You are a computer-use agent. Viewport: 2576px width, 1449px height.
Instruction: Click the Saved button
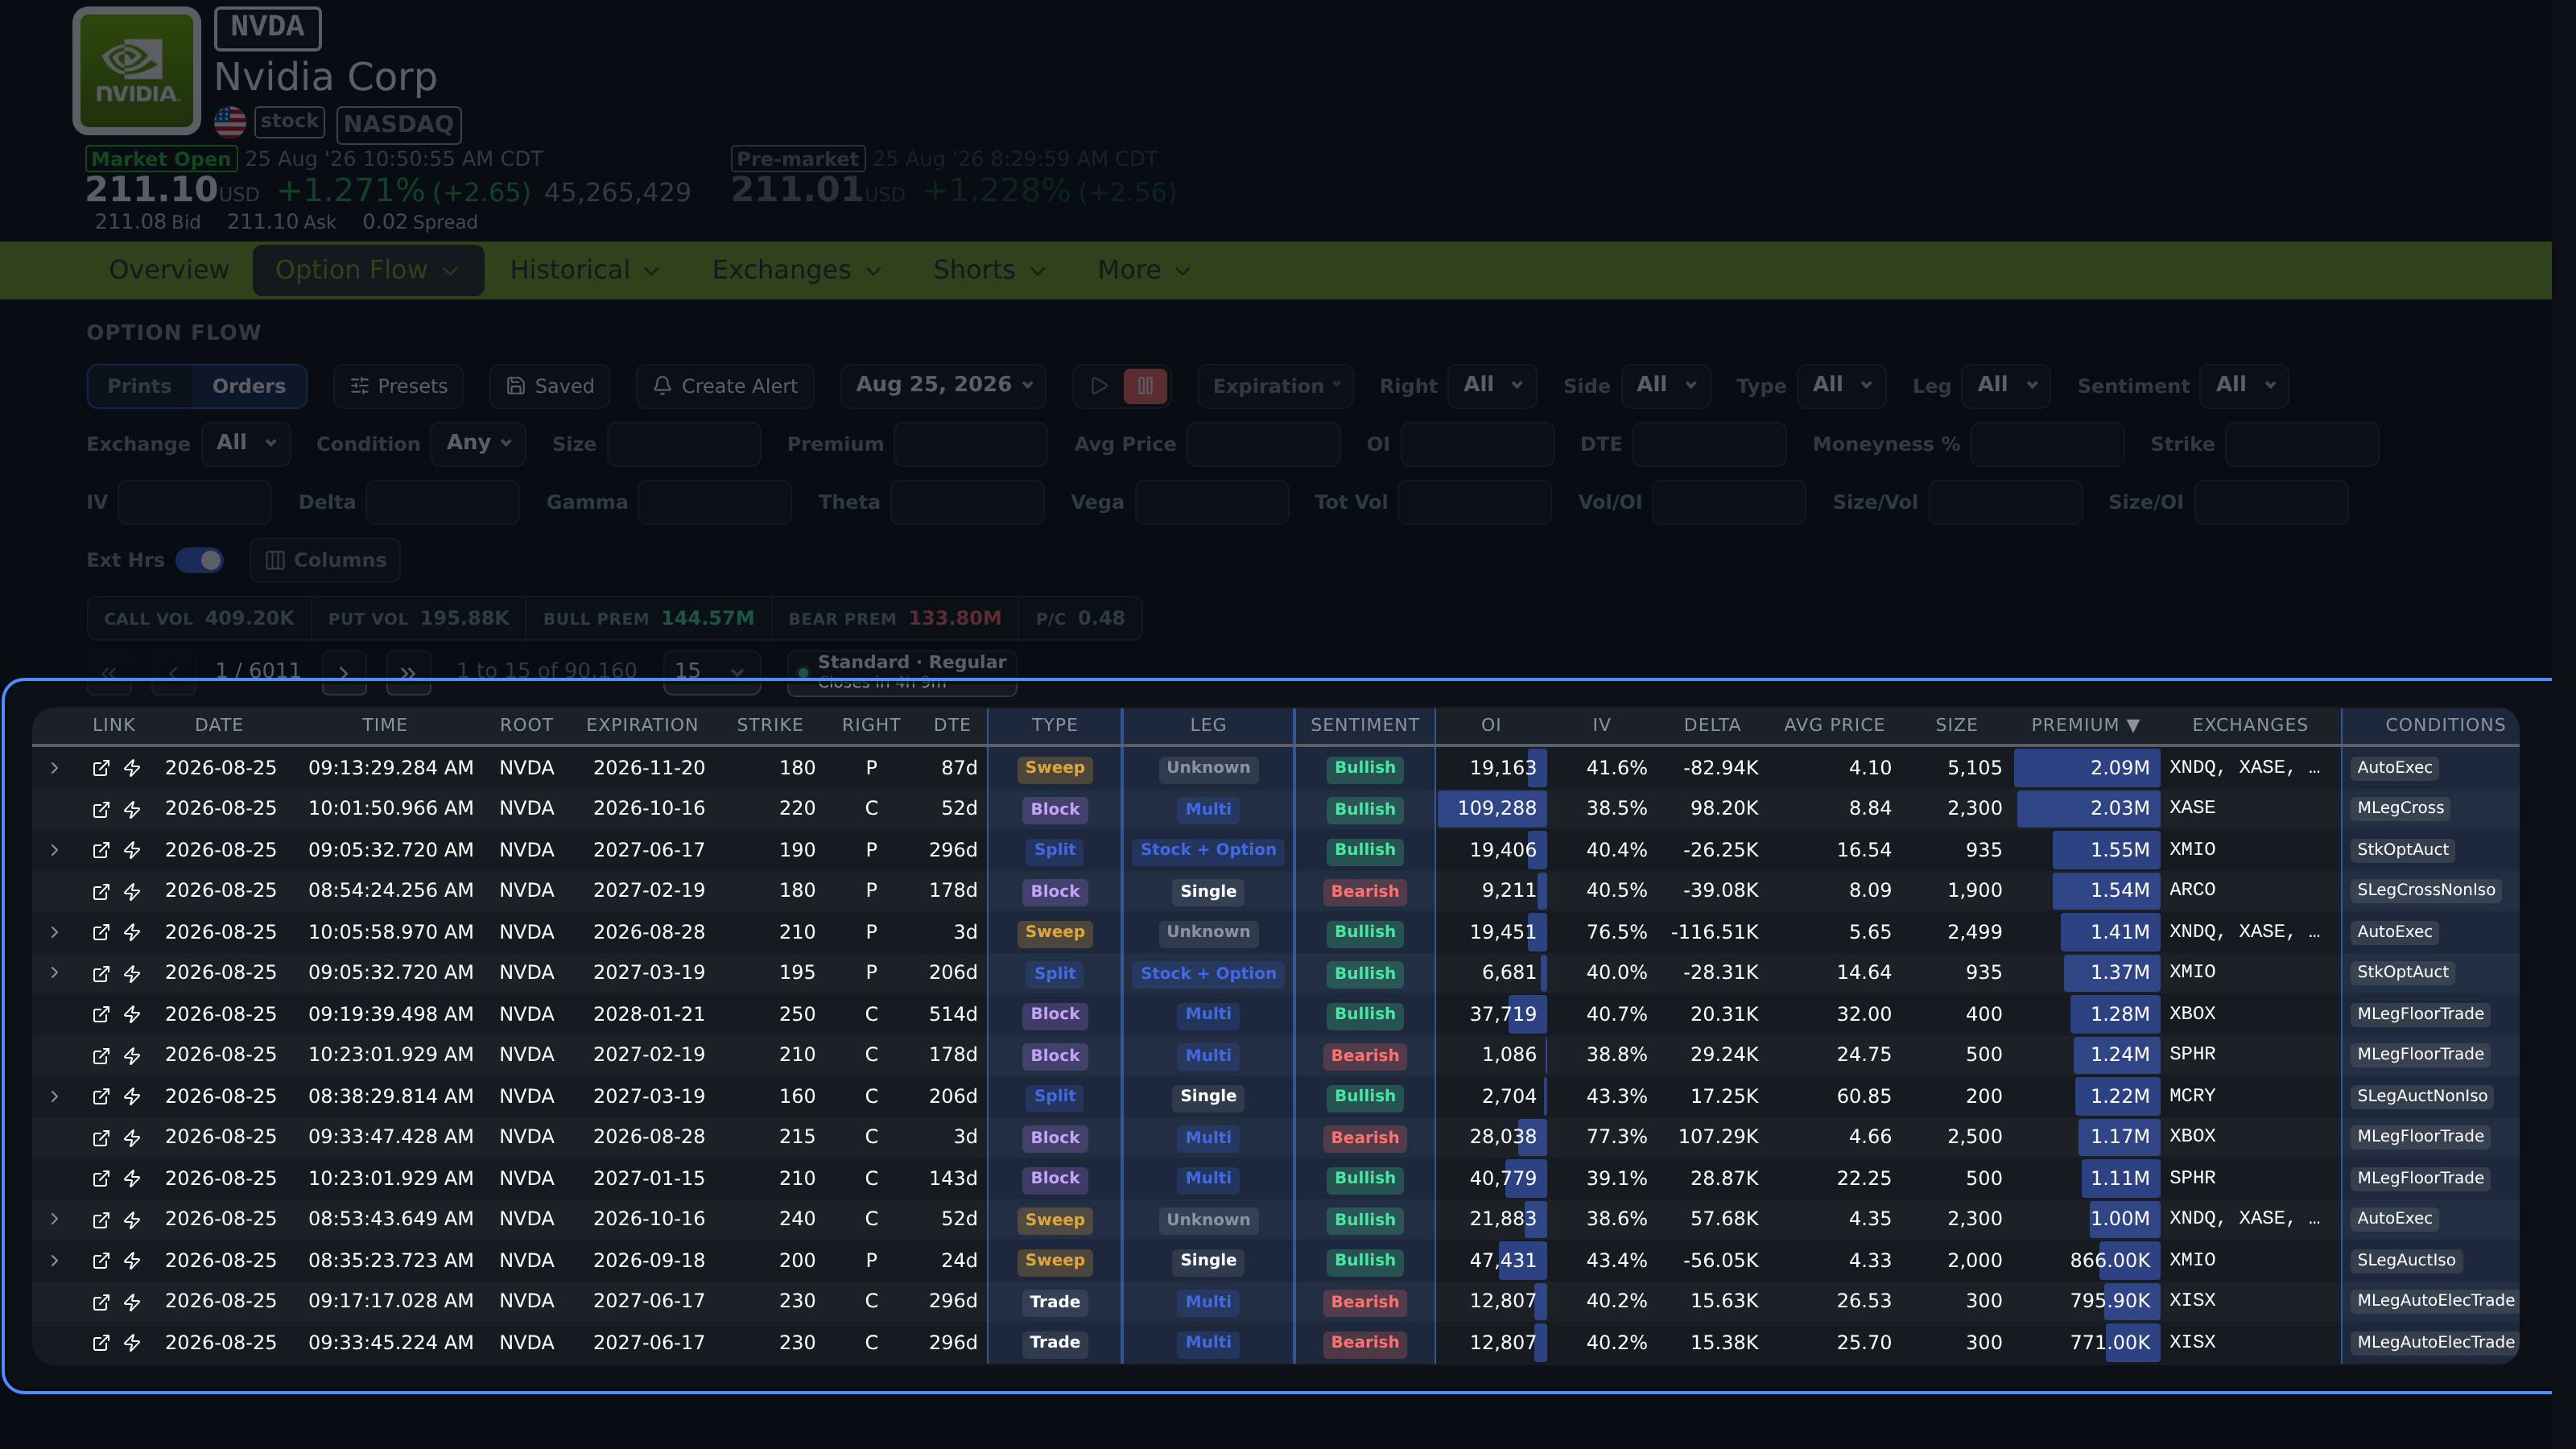tap(550, 386)
